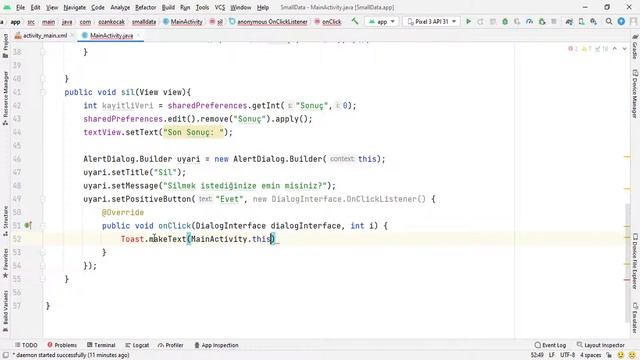
Task: Open the Terminal tool window
Action: (101, 345)
